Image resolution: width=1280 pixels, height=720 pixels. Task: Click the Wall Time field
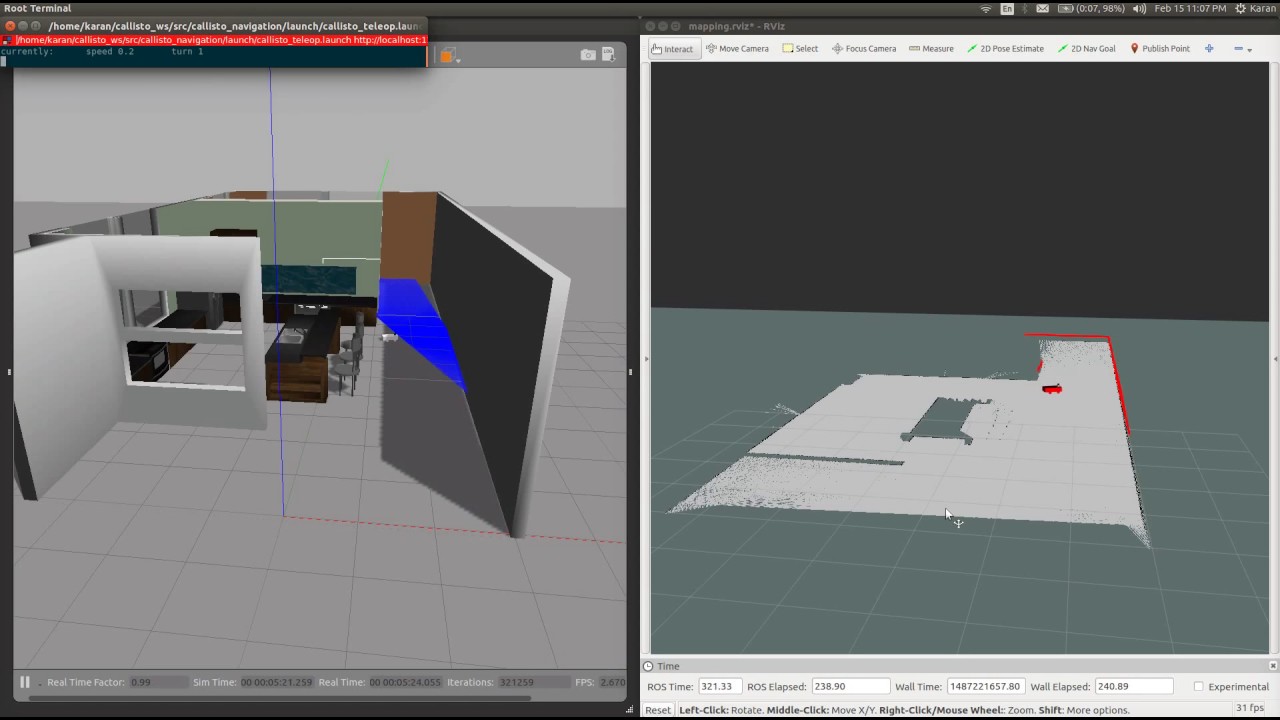(986, 686)
